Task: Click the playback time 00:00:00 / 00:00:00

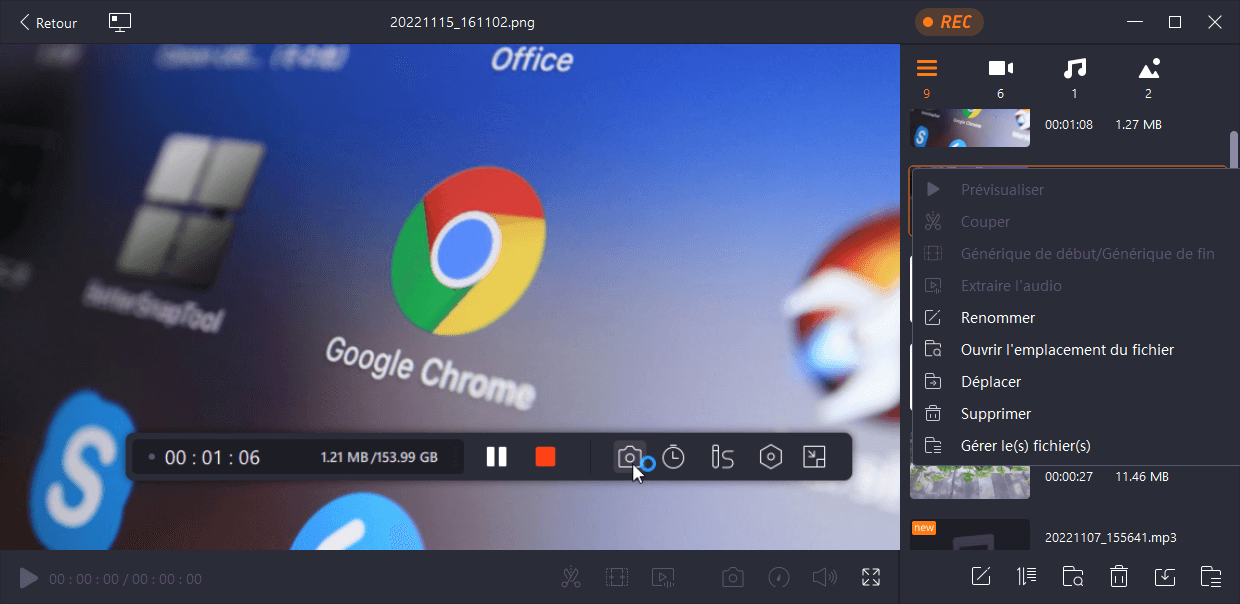Action: point(125,579)
